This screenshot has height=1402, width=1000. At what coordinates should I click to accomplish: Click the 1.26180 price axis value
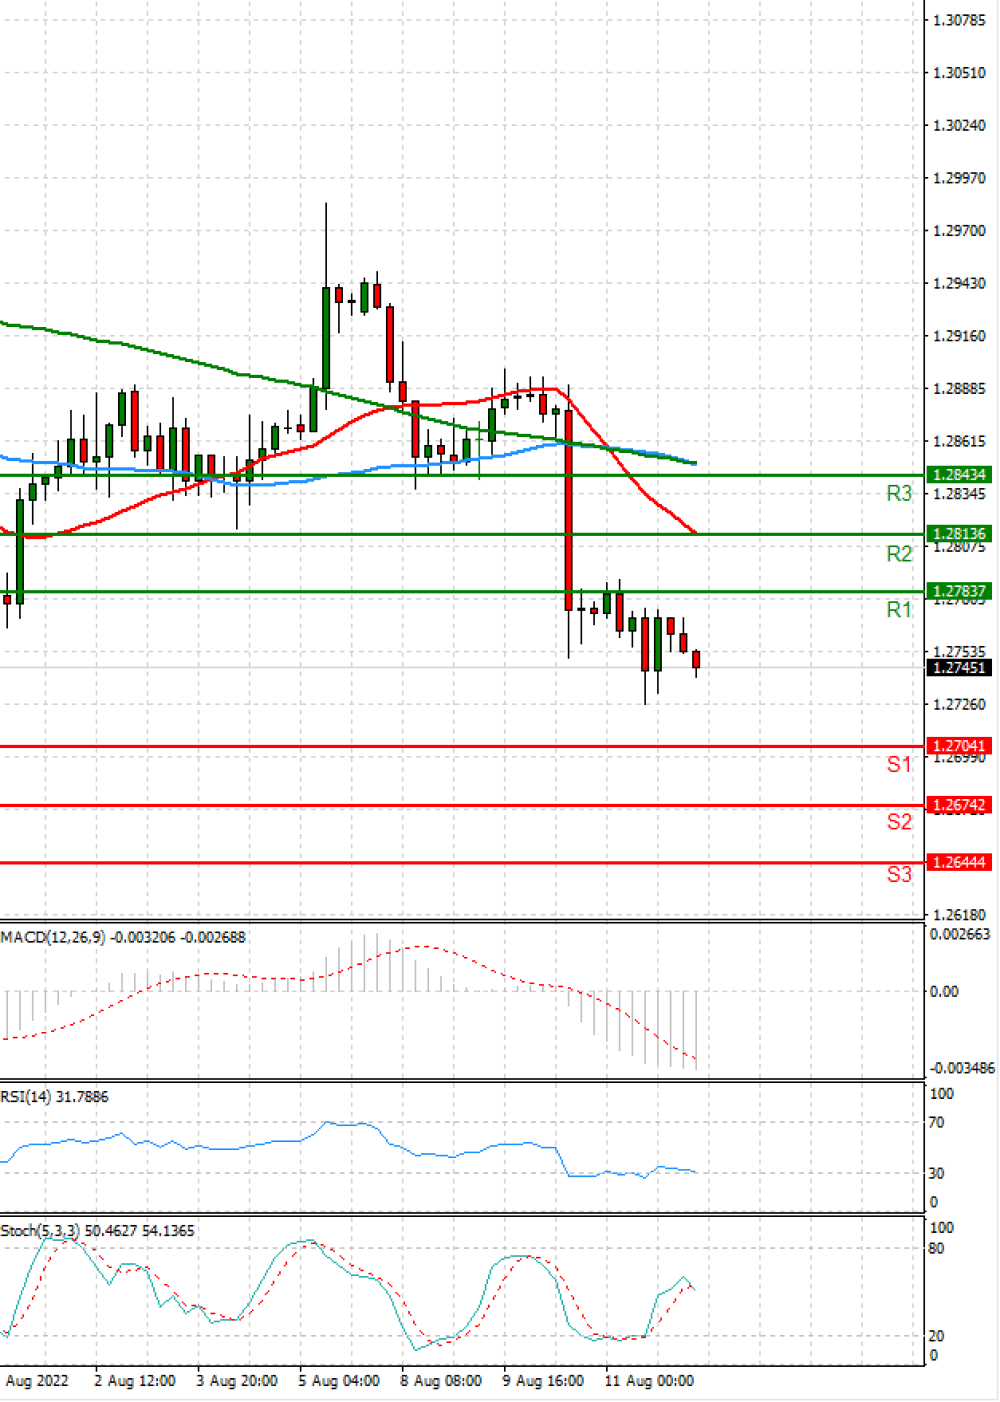coord(959,915)
